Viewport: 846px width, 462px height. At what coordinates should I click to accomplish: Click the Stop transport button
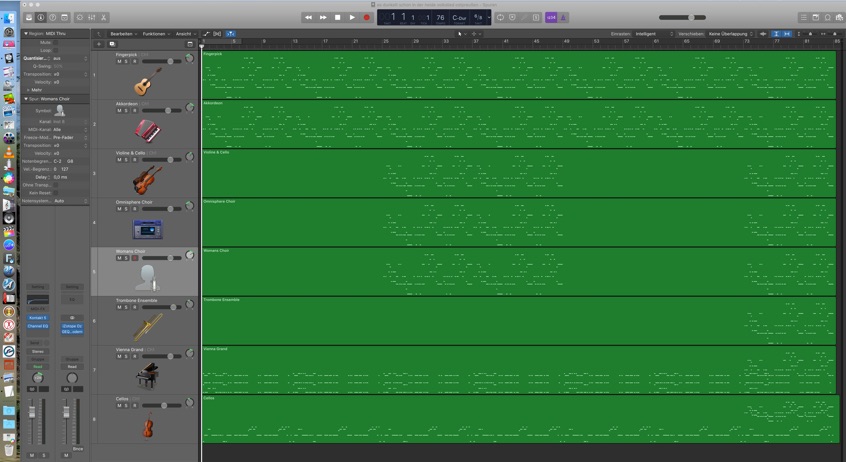pyautogui.click(x=337, y=17)
